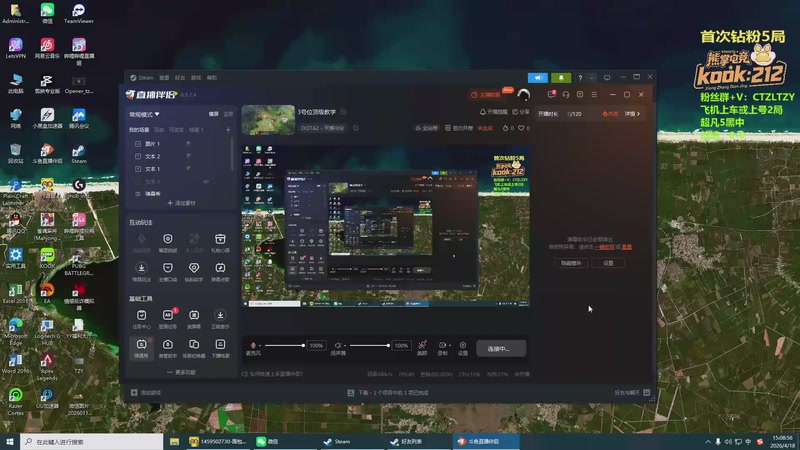Screen dimensions: 800x450
Task: Switch to 竖屏 portrait tab
Action: pos(228,114)
